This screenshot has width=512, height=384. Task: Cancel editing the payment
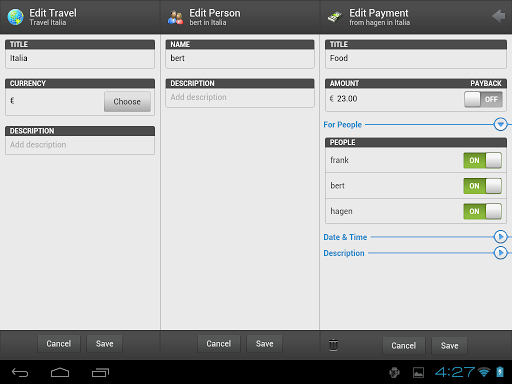click(x=404, y=346)
